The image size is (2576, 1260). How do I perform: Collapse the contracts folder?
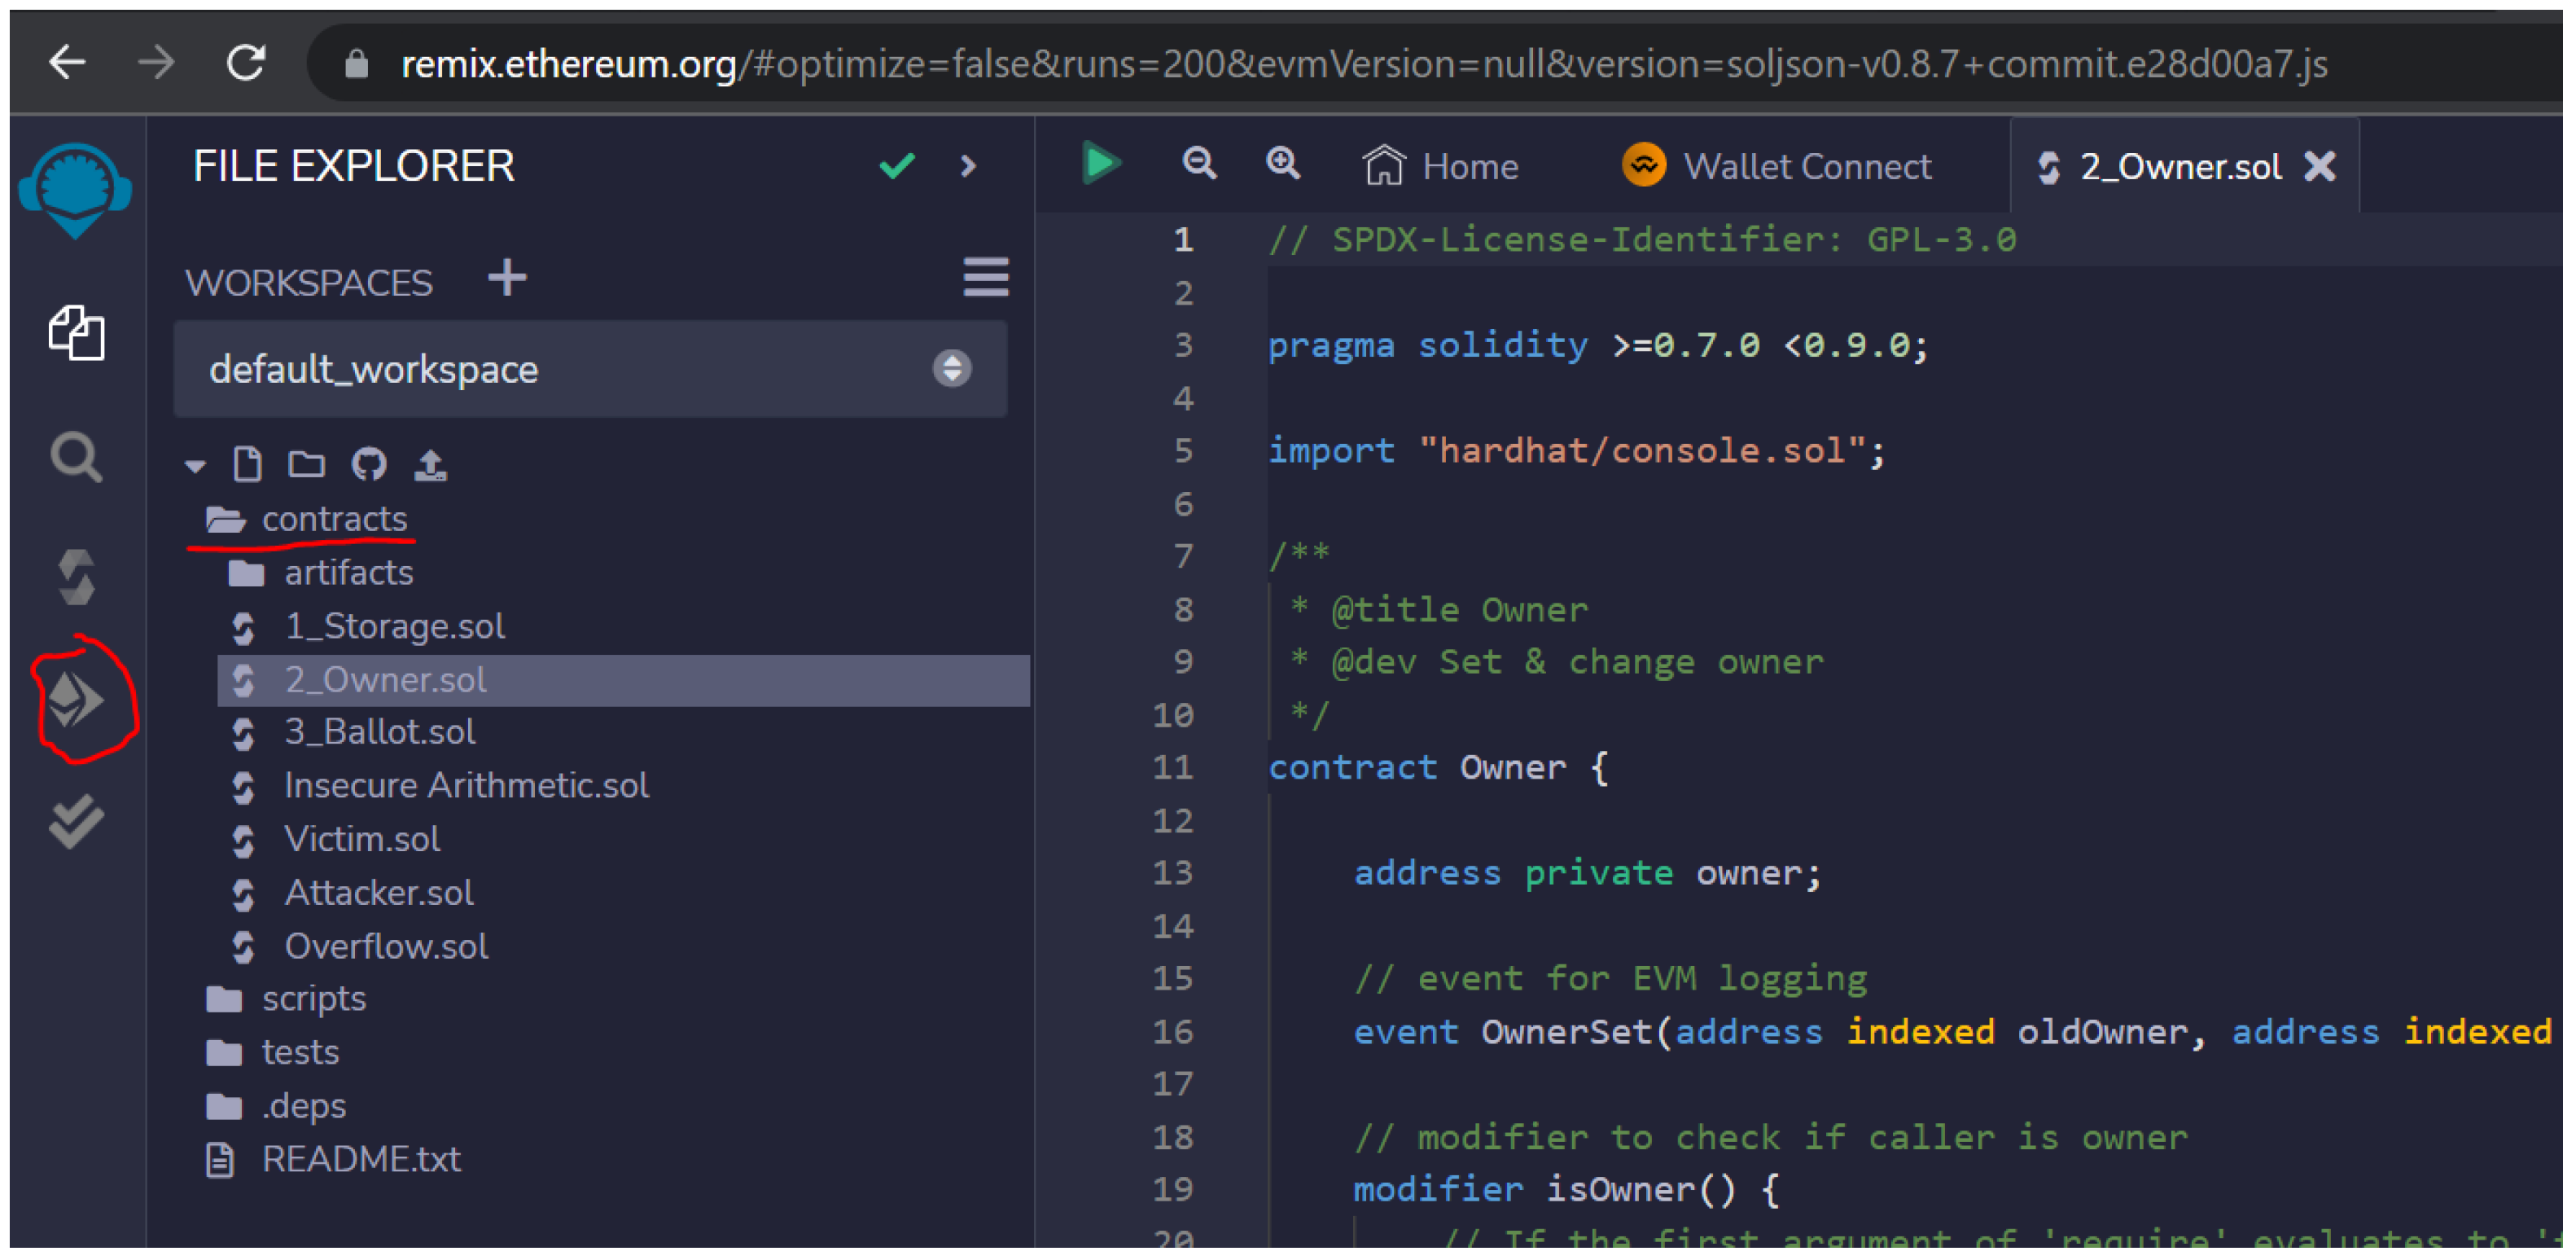[x=333, y=520]
